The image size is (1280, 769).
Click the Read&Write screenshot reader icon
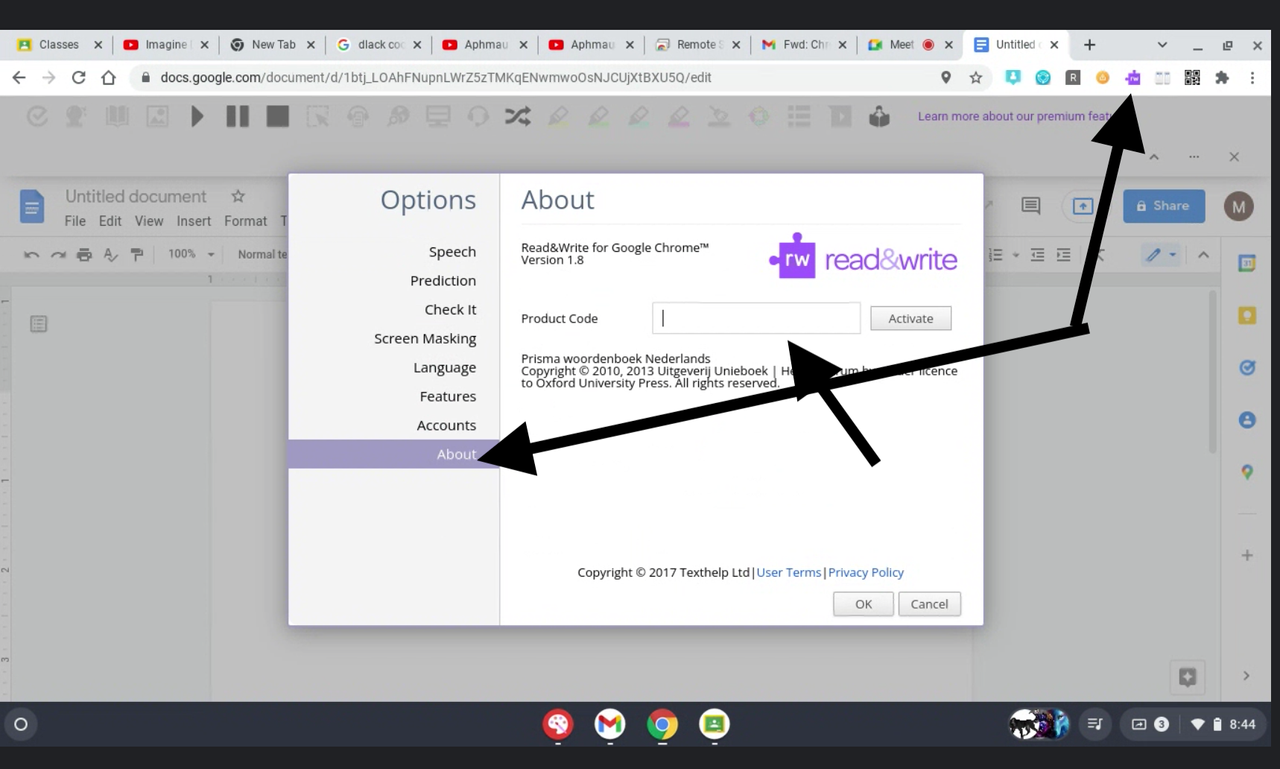(318, 117)
